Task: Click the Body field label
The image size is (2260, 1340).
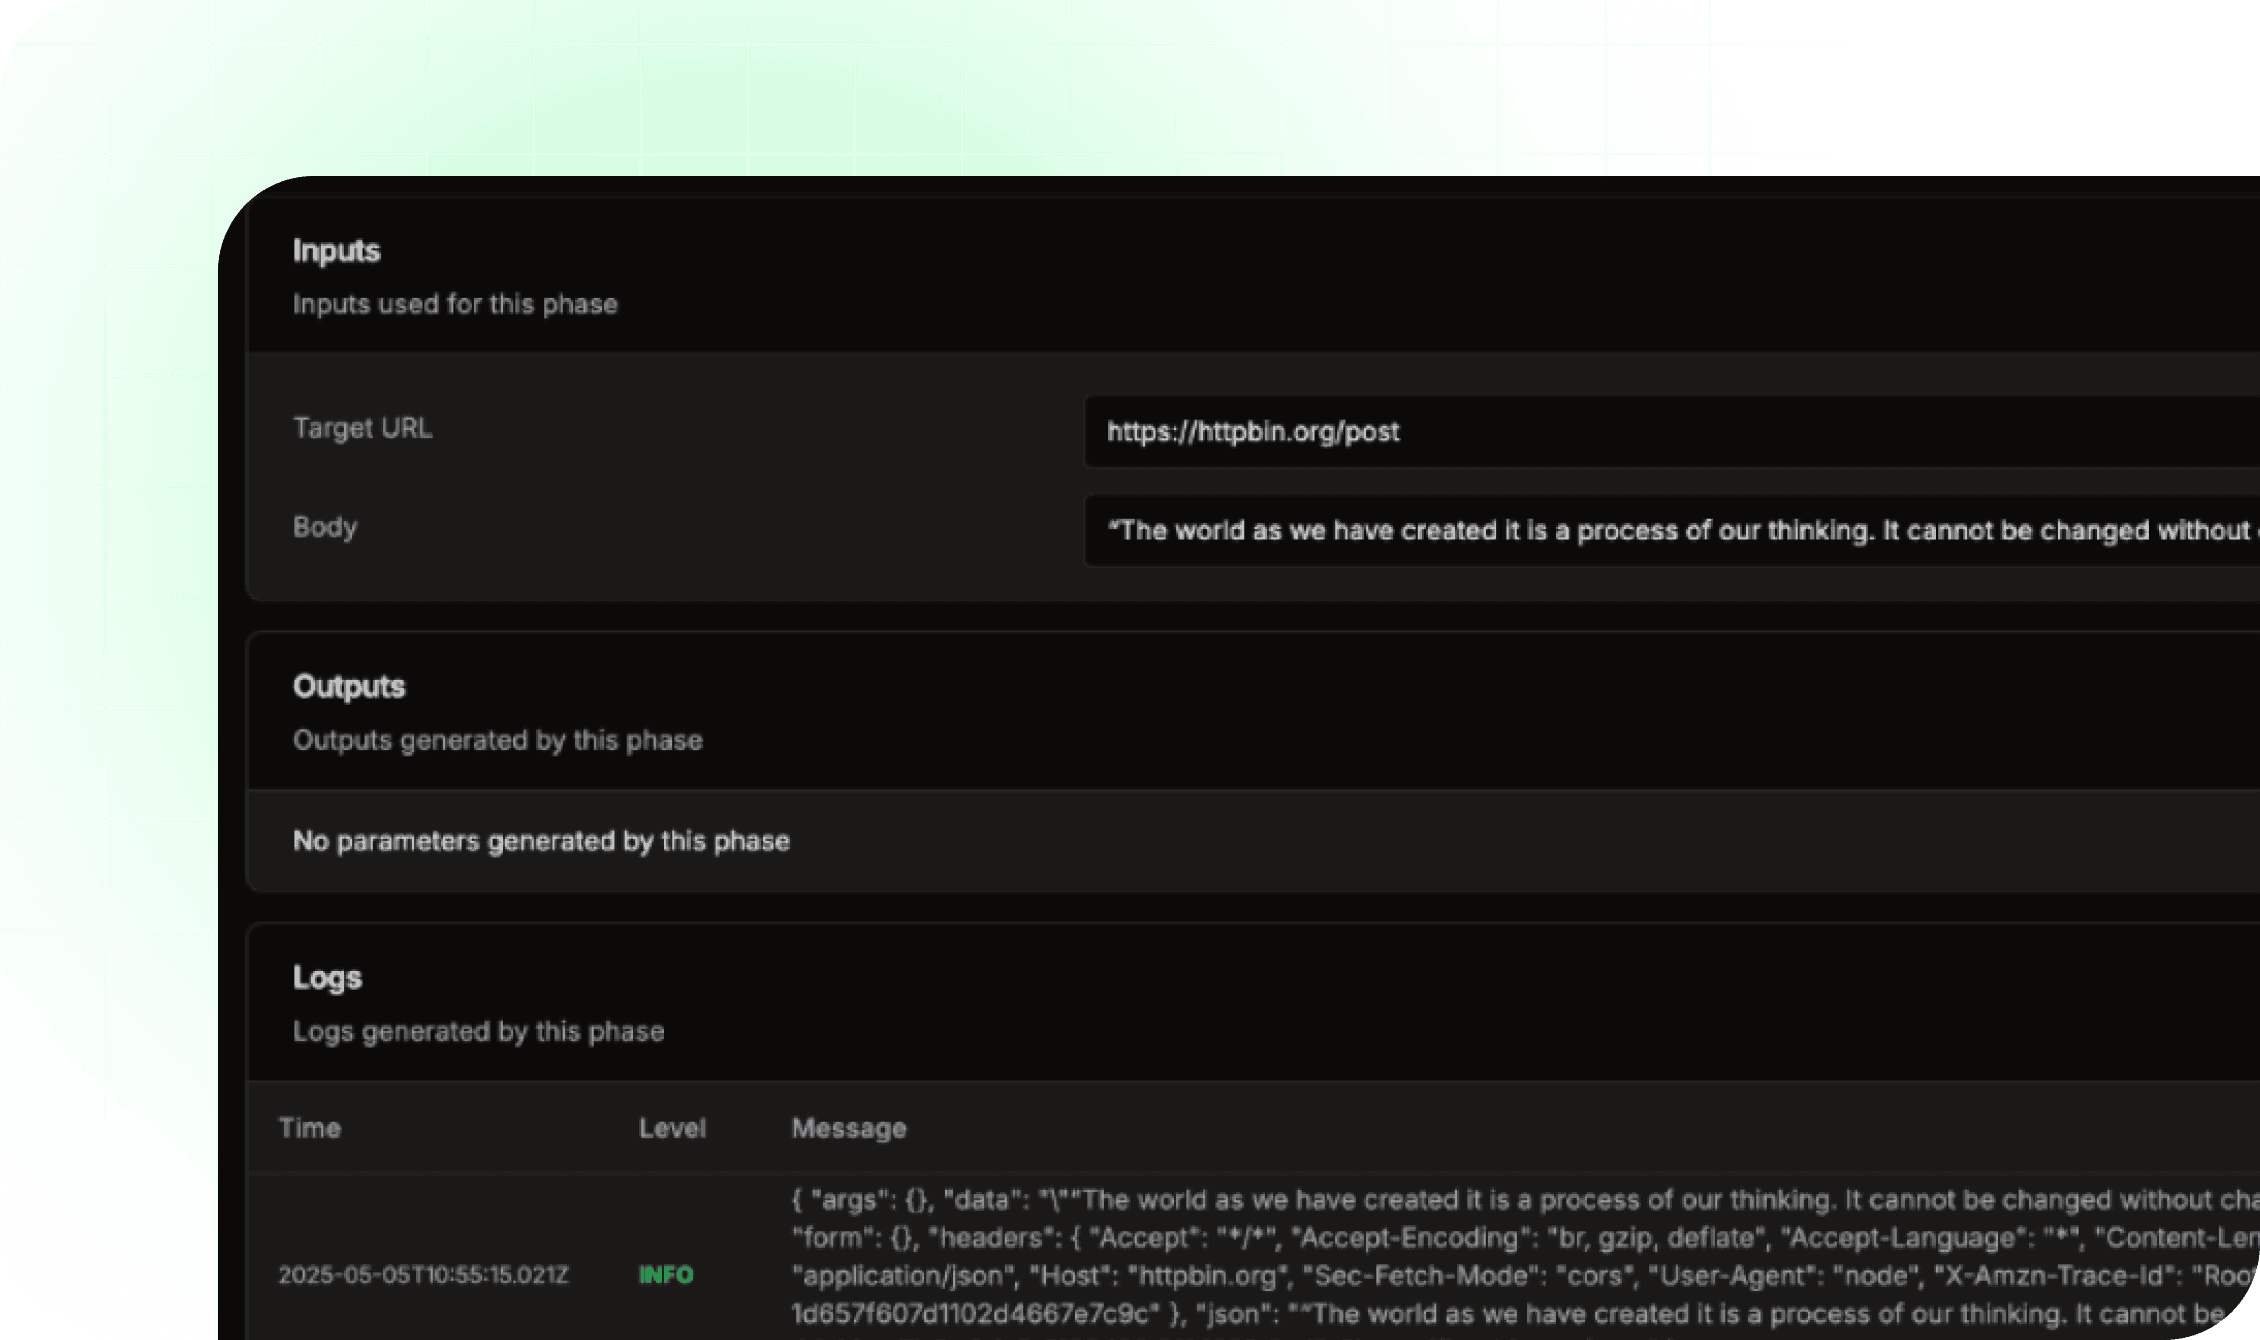Action: [x=324, y=527]
